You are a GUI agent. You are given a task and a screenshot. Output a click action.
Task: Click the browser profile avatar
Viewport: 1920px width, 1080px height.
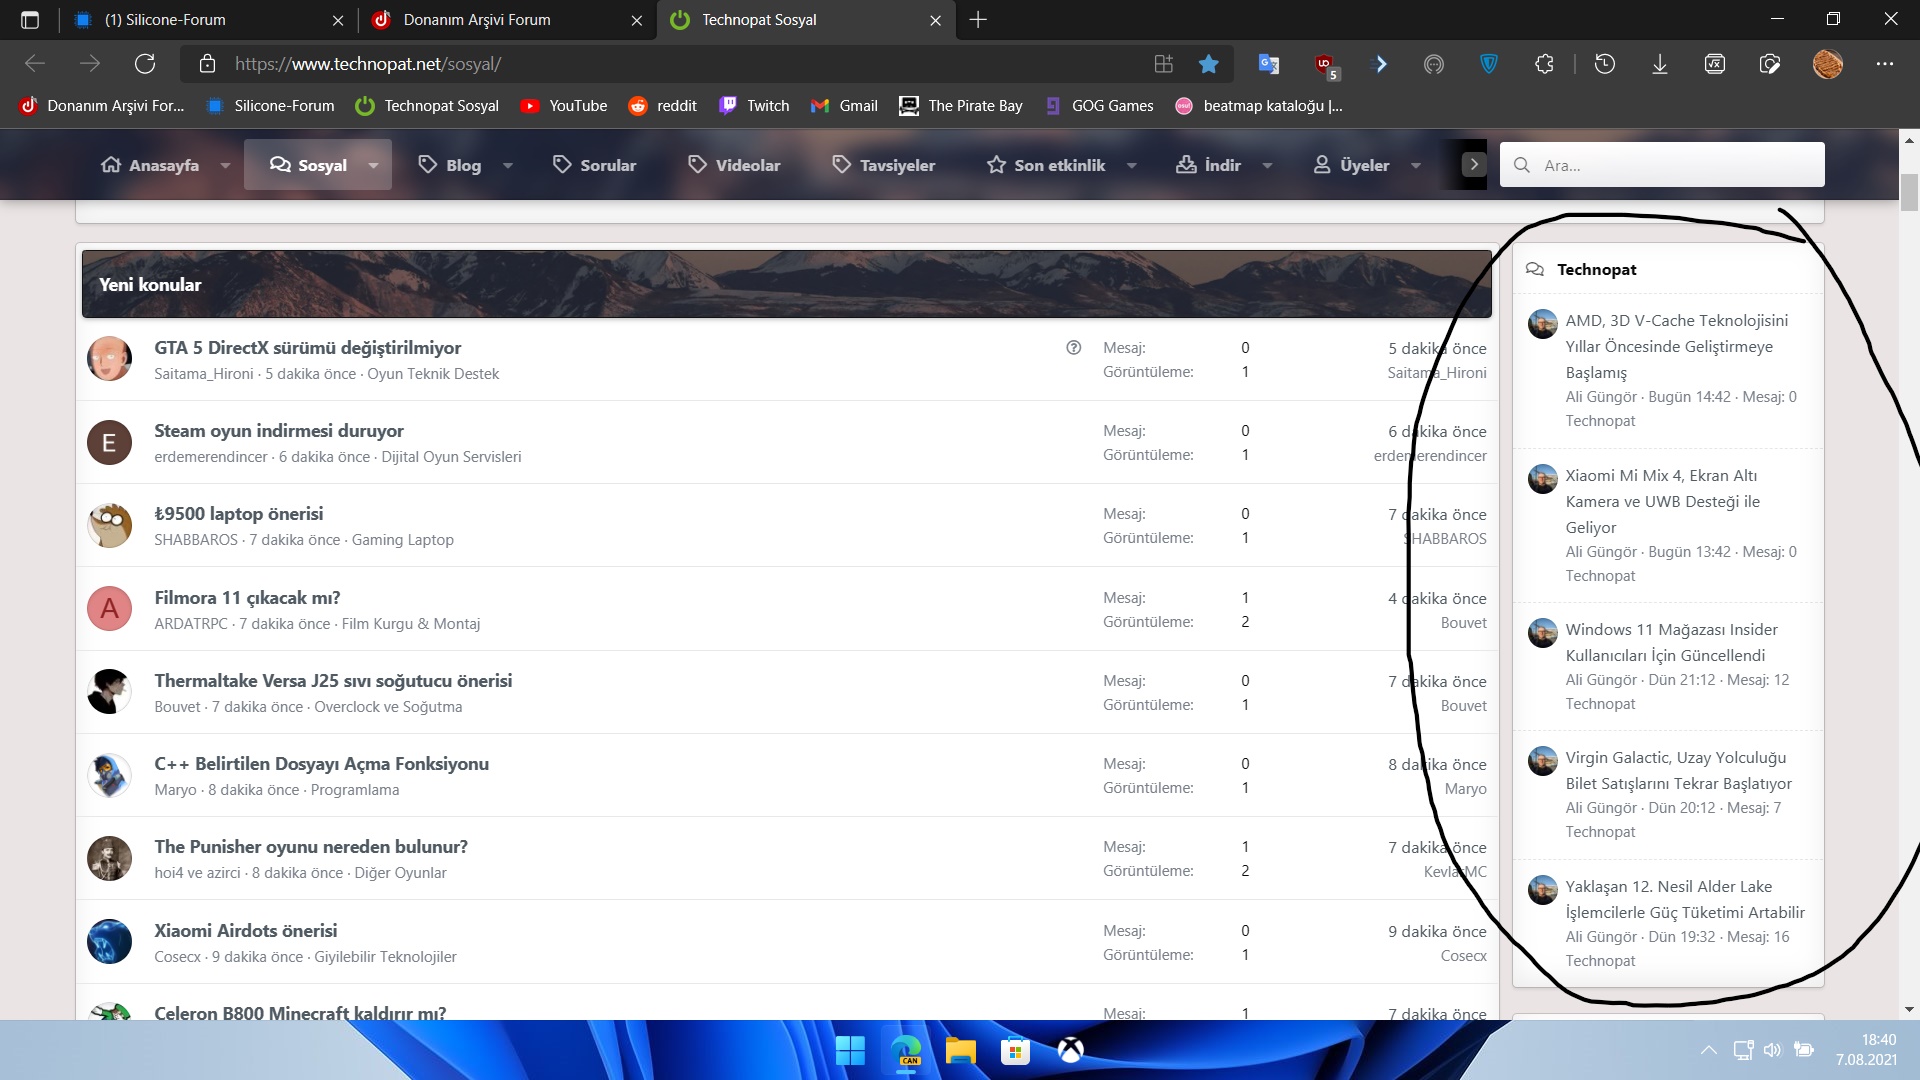pos(1828,64)
